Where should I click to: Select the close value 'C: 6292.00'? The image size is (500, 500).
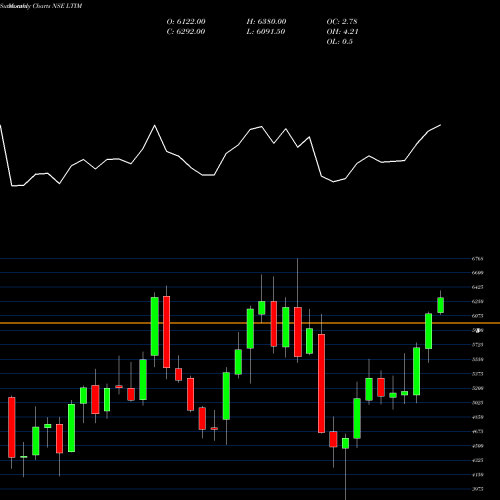coord(186,32)
